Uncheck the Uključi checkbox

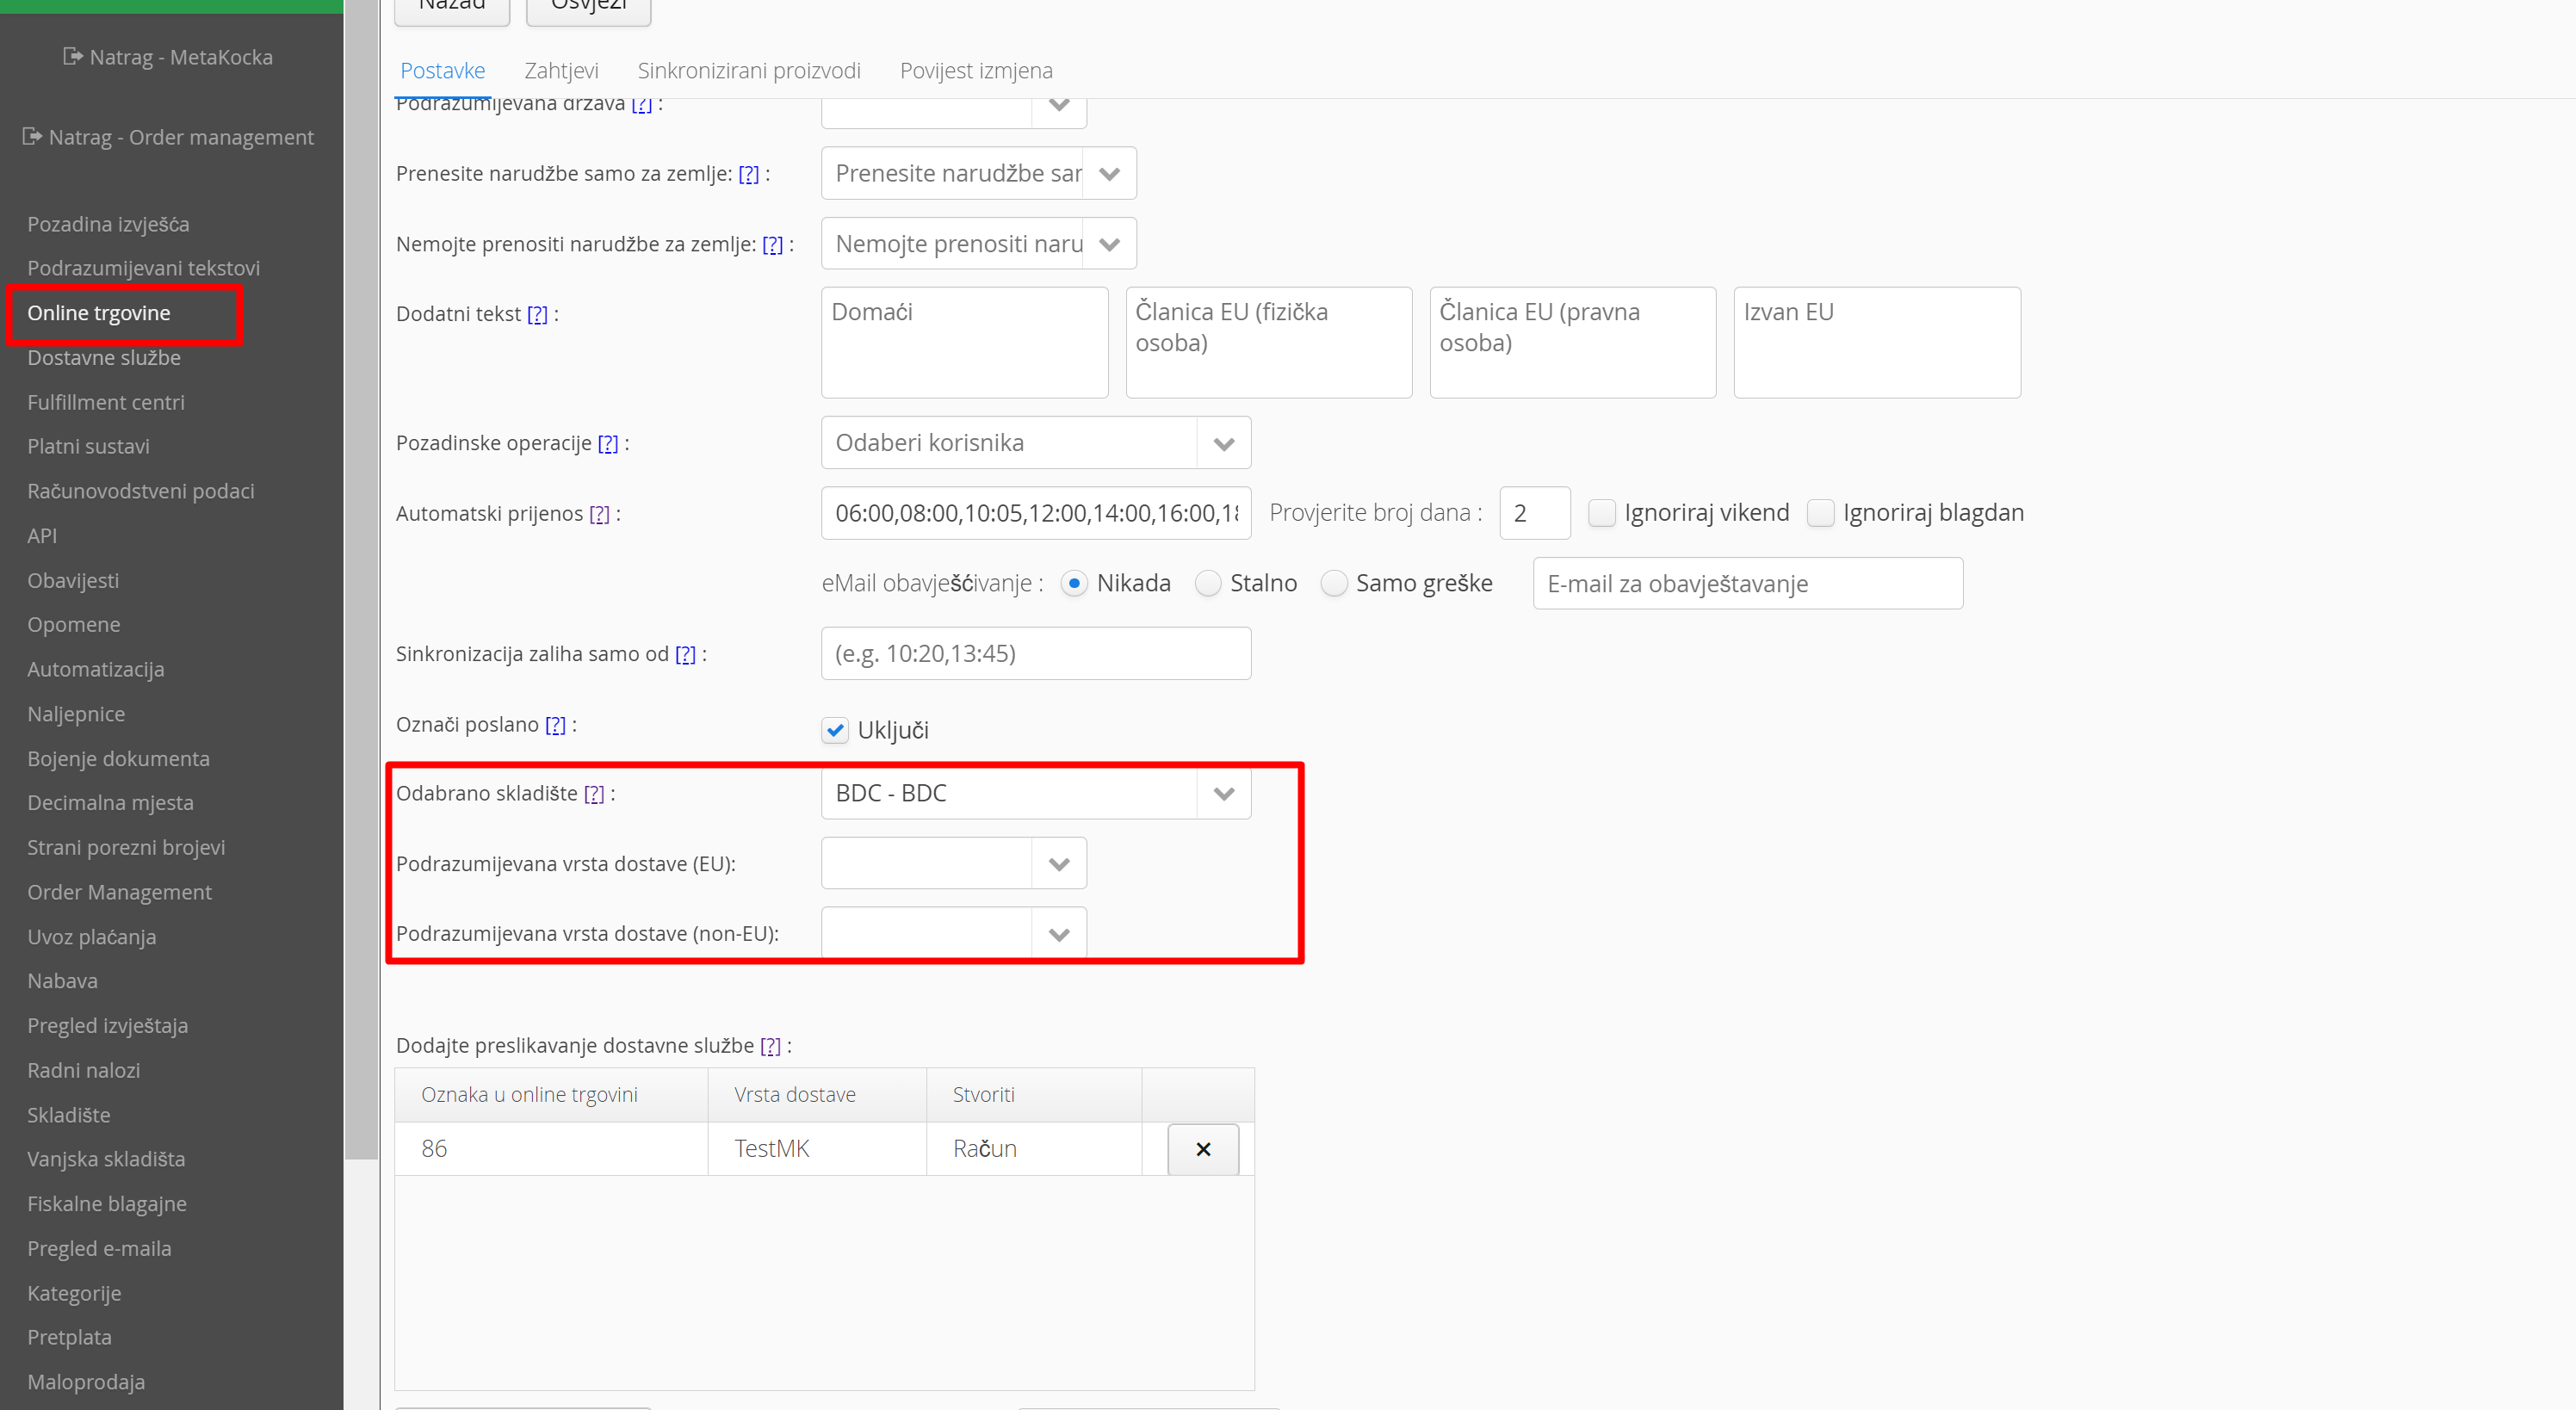pos(835,730)
